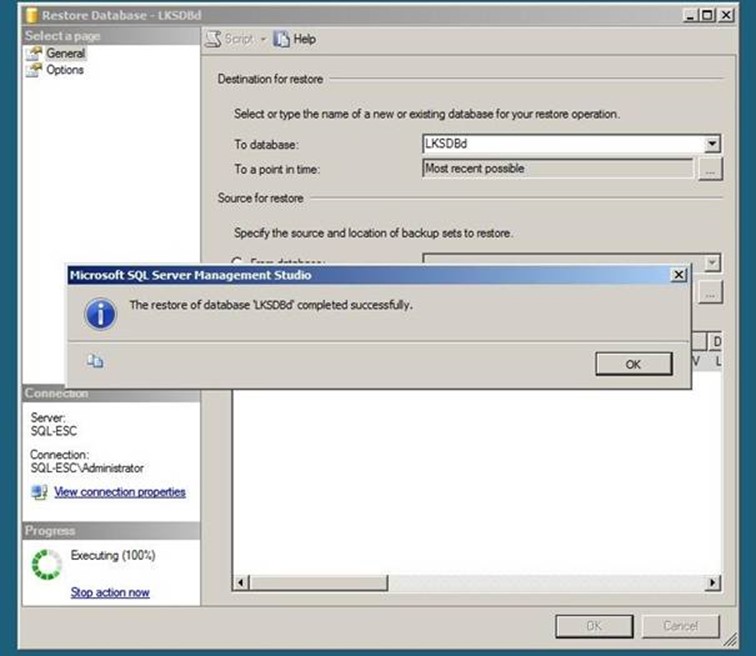Open the Options page
This screenshot has height=656, width=756.
65,70
